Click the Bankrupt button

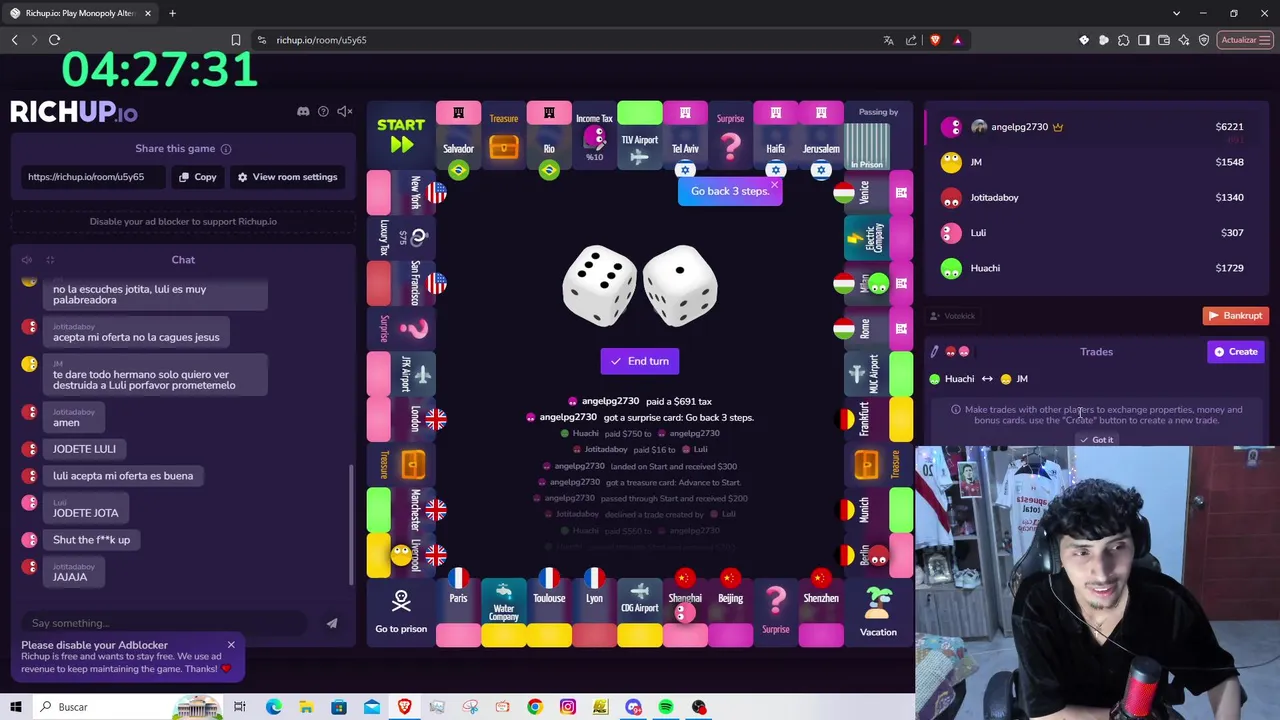pos(1235,316)
